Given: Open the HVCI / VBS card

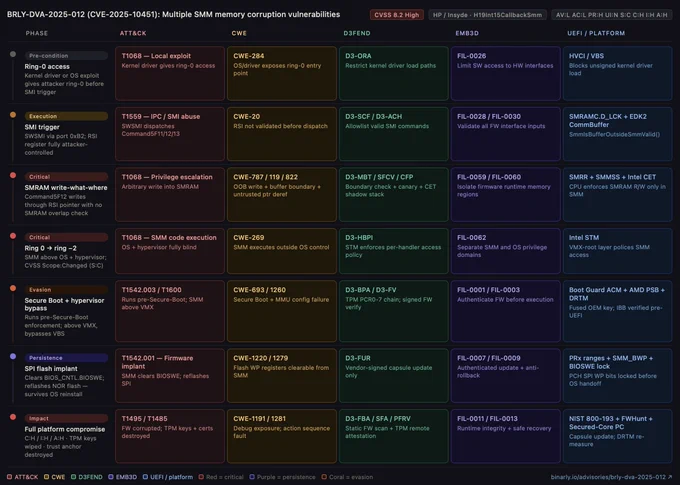Looking at the screenshot, I should coord(618,73).
